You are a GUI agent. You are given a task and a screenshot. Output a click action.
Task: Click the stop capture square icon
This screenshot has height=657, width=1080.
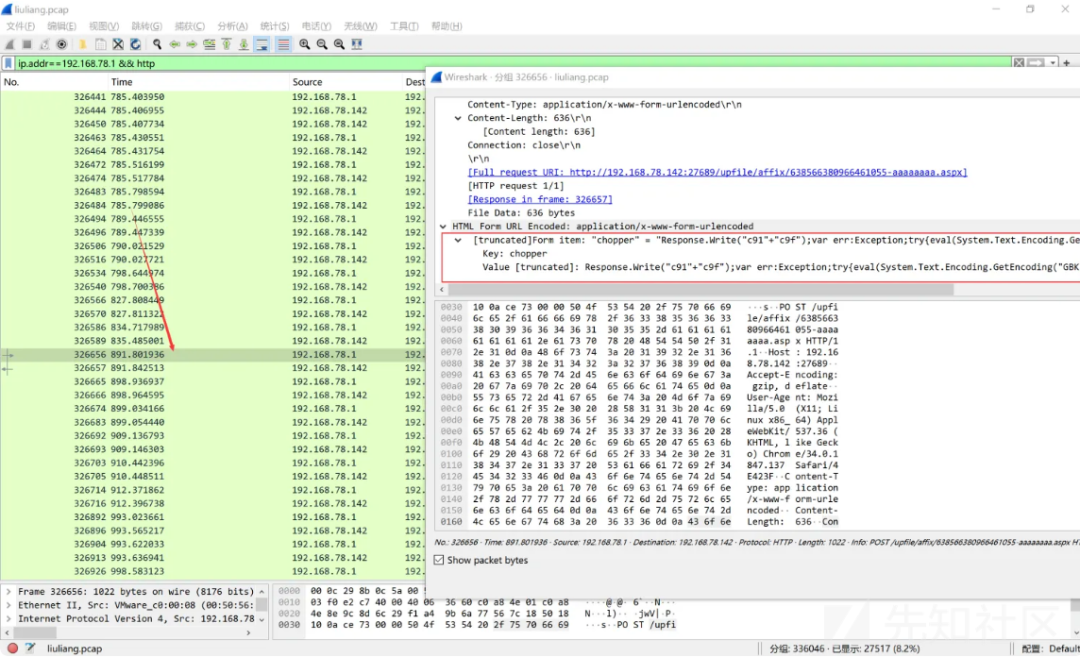pyautogui.click(x=27, y=44)
